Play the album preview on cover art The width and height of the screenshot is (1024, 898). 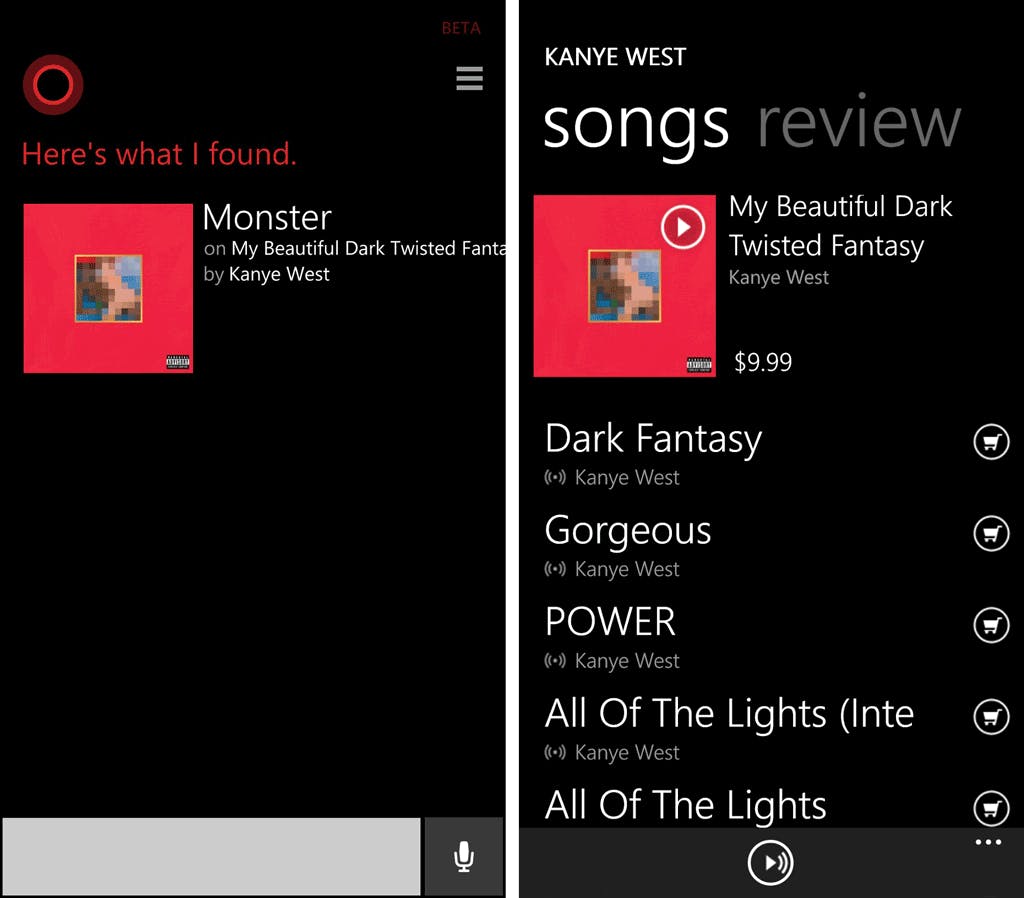[x=682, y=228]
